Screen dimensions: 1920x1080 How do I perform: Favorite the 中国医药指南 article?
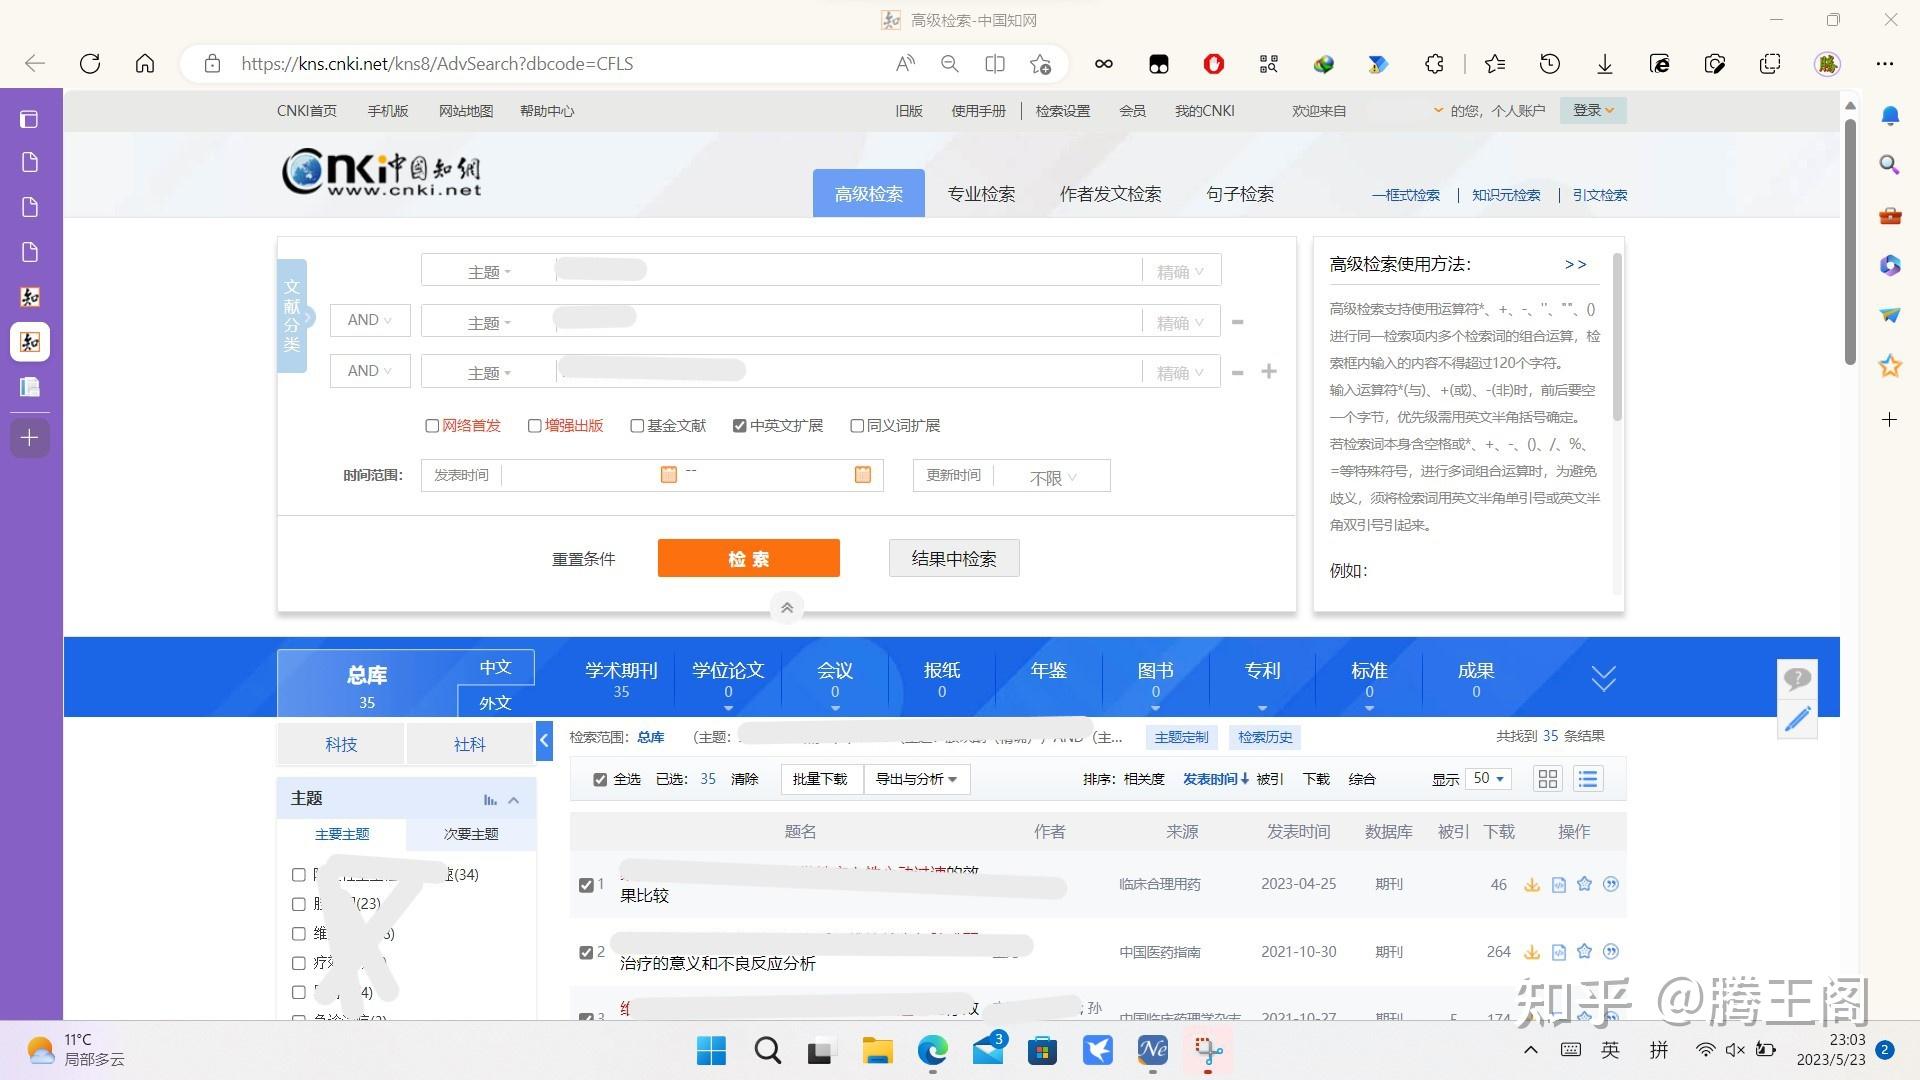pyautogui.click(x=1584, y=952)
